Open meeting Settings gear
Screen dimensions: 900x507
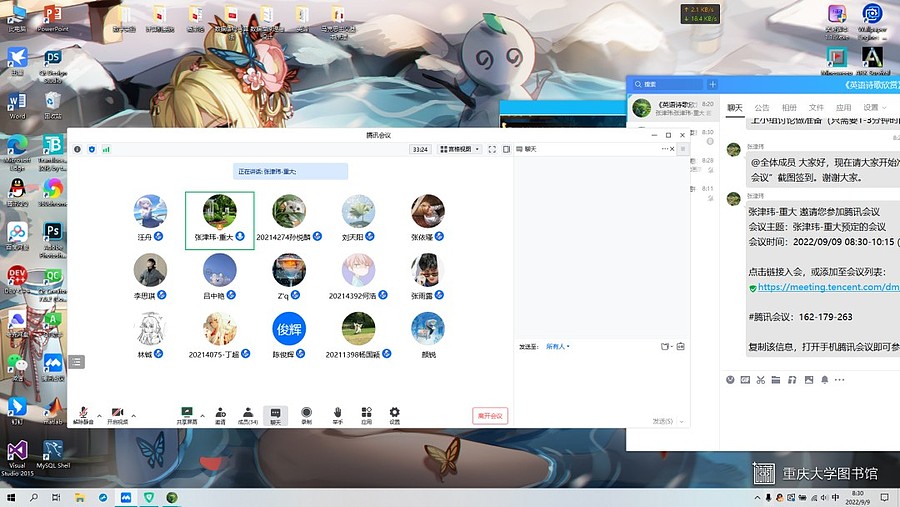coord(394,415)
